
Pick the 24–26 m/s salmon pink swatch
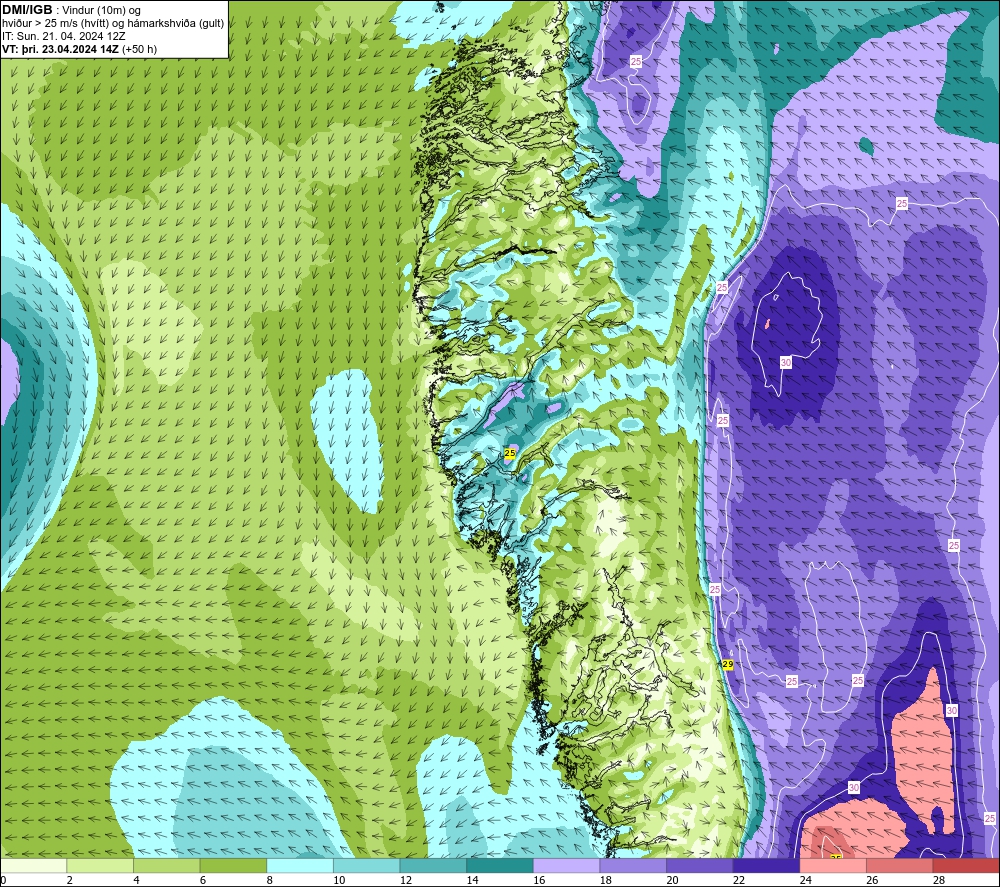coord(833,865)
